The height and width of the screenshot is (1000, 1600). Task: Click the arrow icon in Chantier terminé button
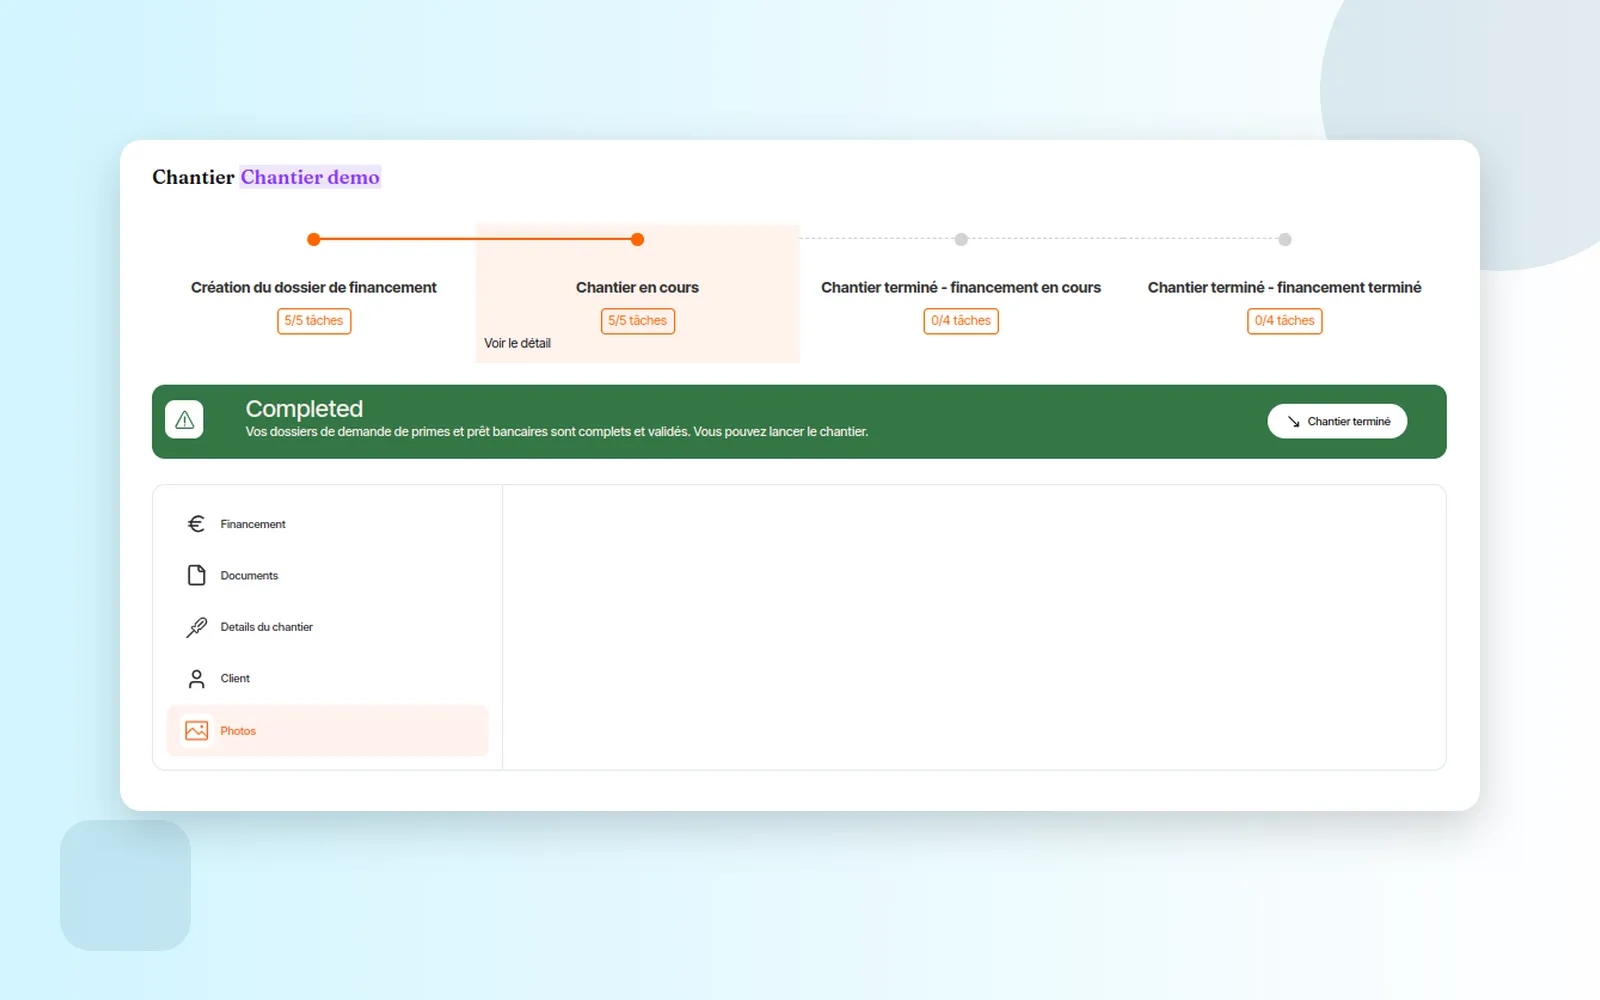click(x=1293, y=422)
